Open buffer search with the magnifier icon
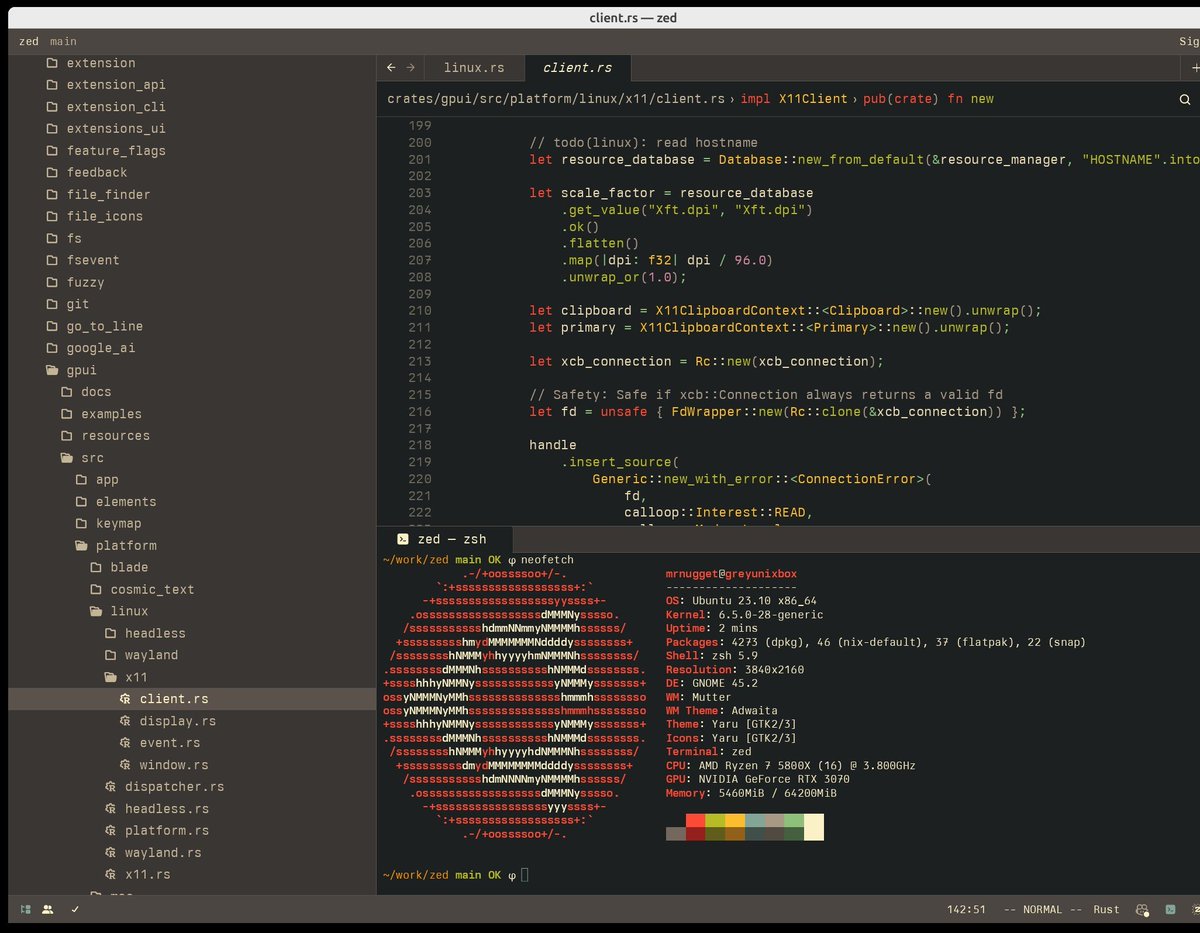The height and width of the screenshot is (933, 1200). click(1185, 99)
